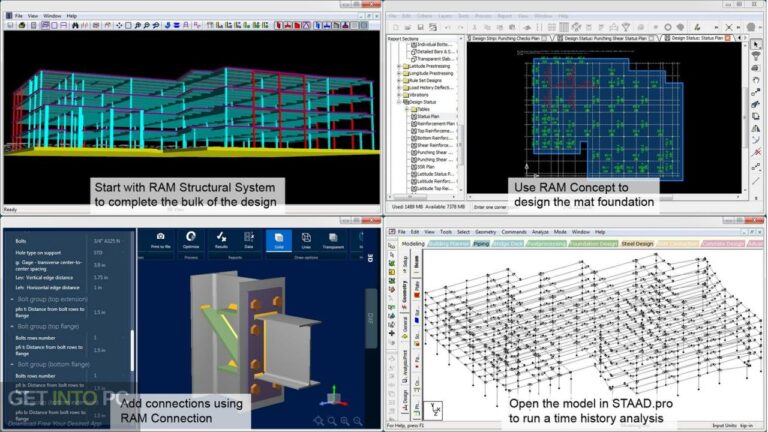Click first red column icon in RAM Structural
Screen dimensions: 768x432
point(278,25)
